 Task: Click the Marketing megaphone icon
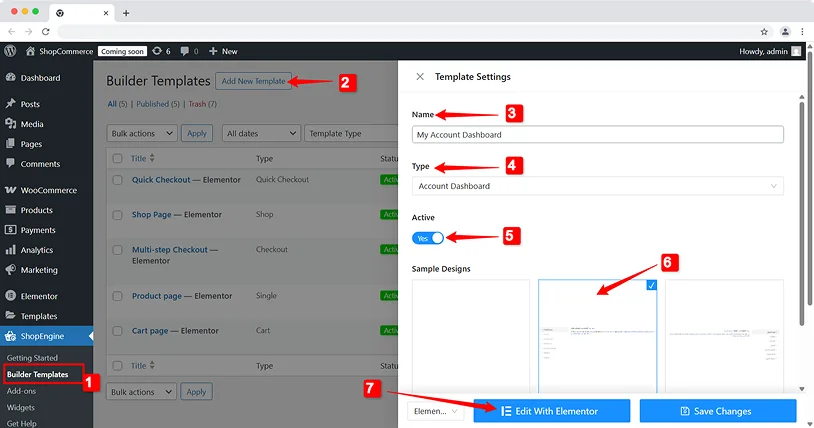pyautogui.click(x=10, y=270)
